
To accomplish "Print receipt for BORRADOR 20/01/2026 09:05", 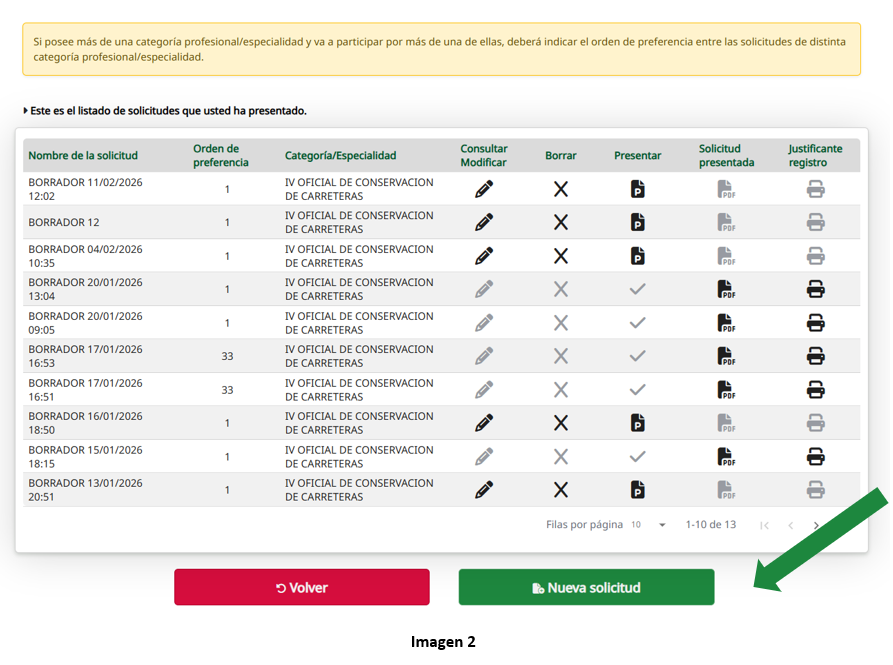I will click(x=816, y=323).
